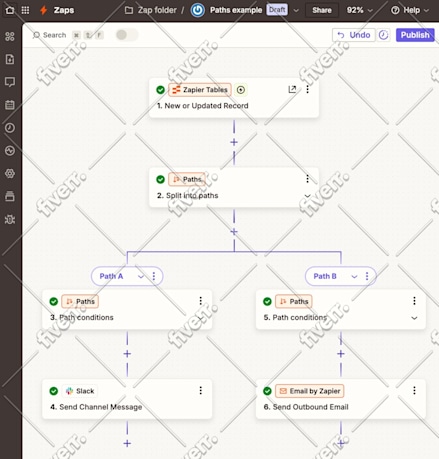This screenshot has width=439, height=459.
Task: Click the green checkmark on step 1
Action: coord(161,90)
